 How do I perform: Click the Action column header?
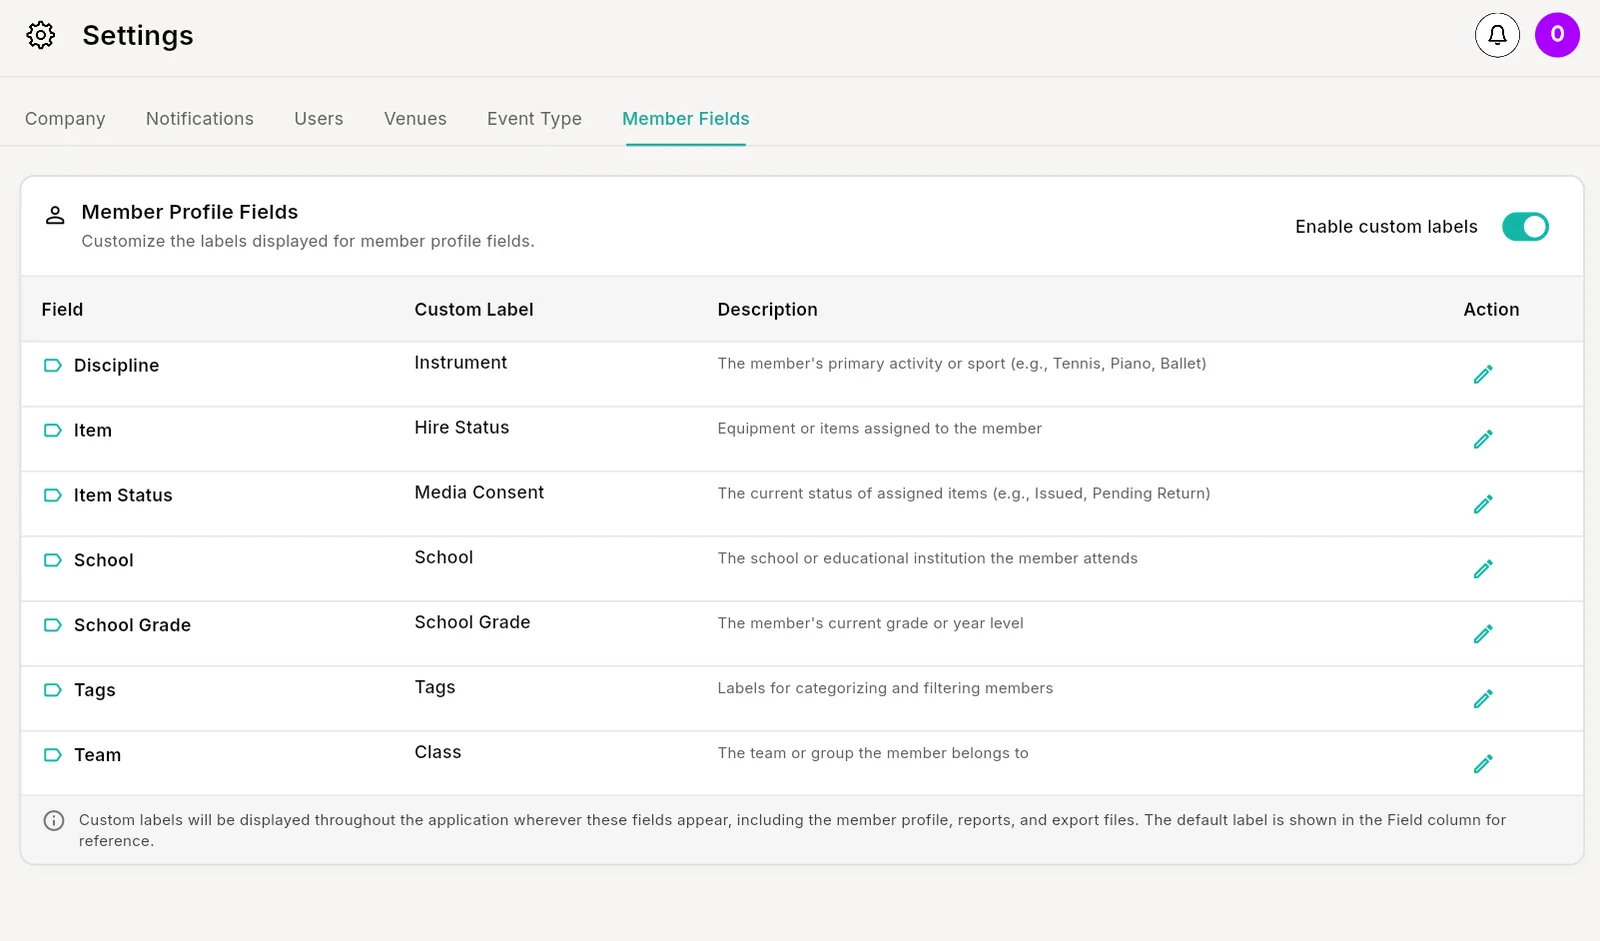1491,310
